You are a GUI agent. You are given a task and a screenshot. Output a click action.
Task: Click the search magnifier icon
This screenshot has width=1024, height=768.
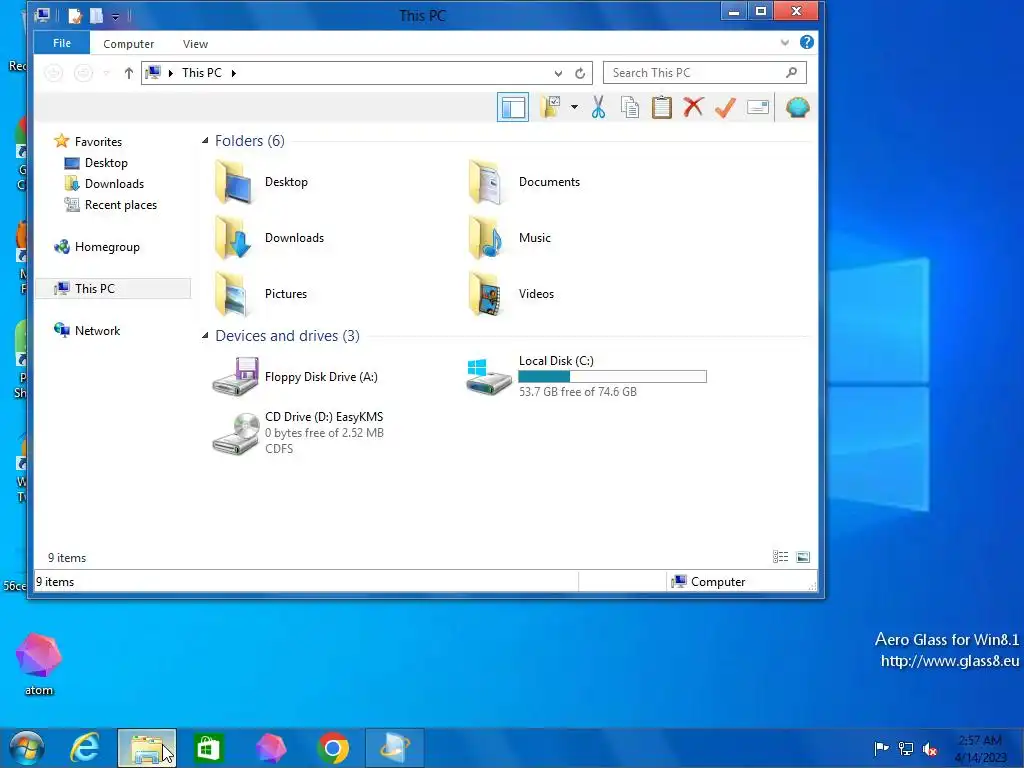[792, 72]
